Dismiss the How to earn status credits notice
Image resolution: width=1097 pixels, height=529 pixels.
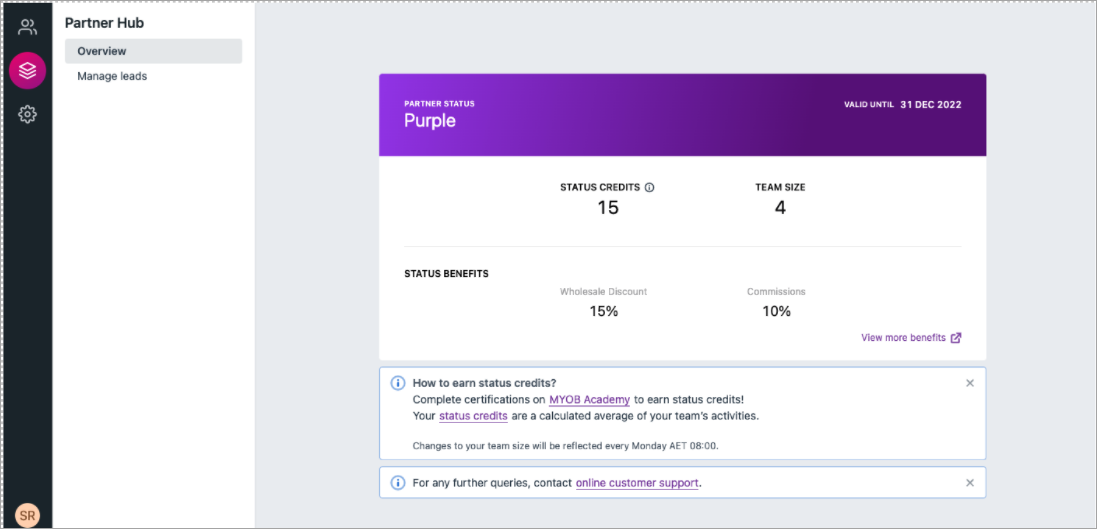tap(969, 383)
